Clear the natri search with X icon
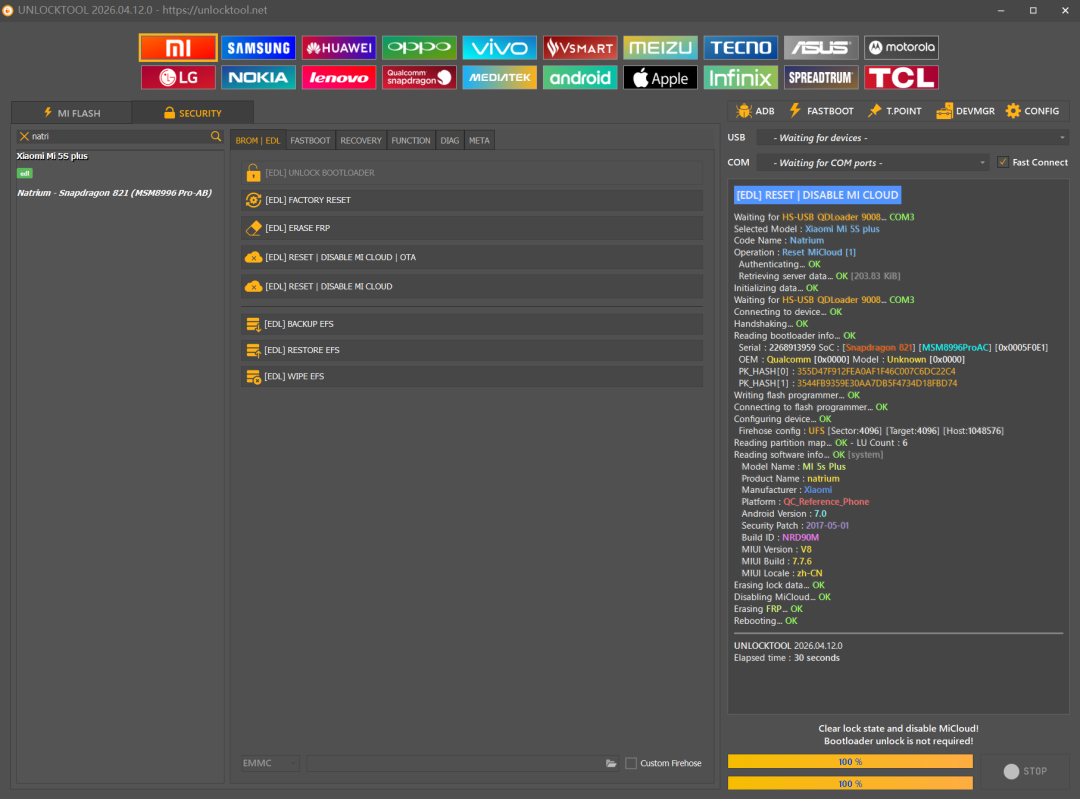 24,136
